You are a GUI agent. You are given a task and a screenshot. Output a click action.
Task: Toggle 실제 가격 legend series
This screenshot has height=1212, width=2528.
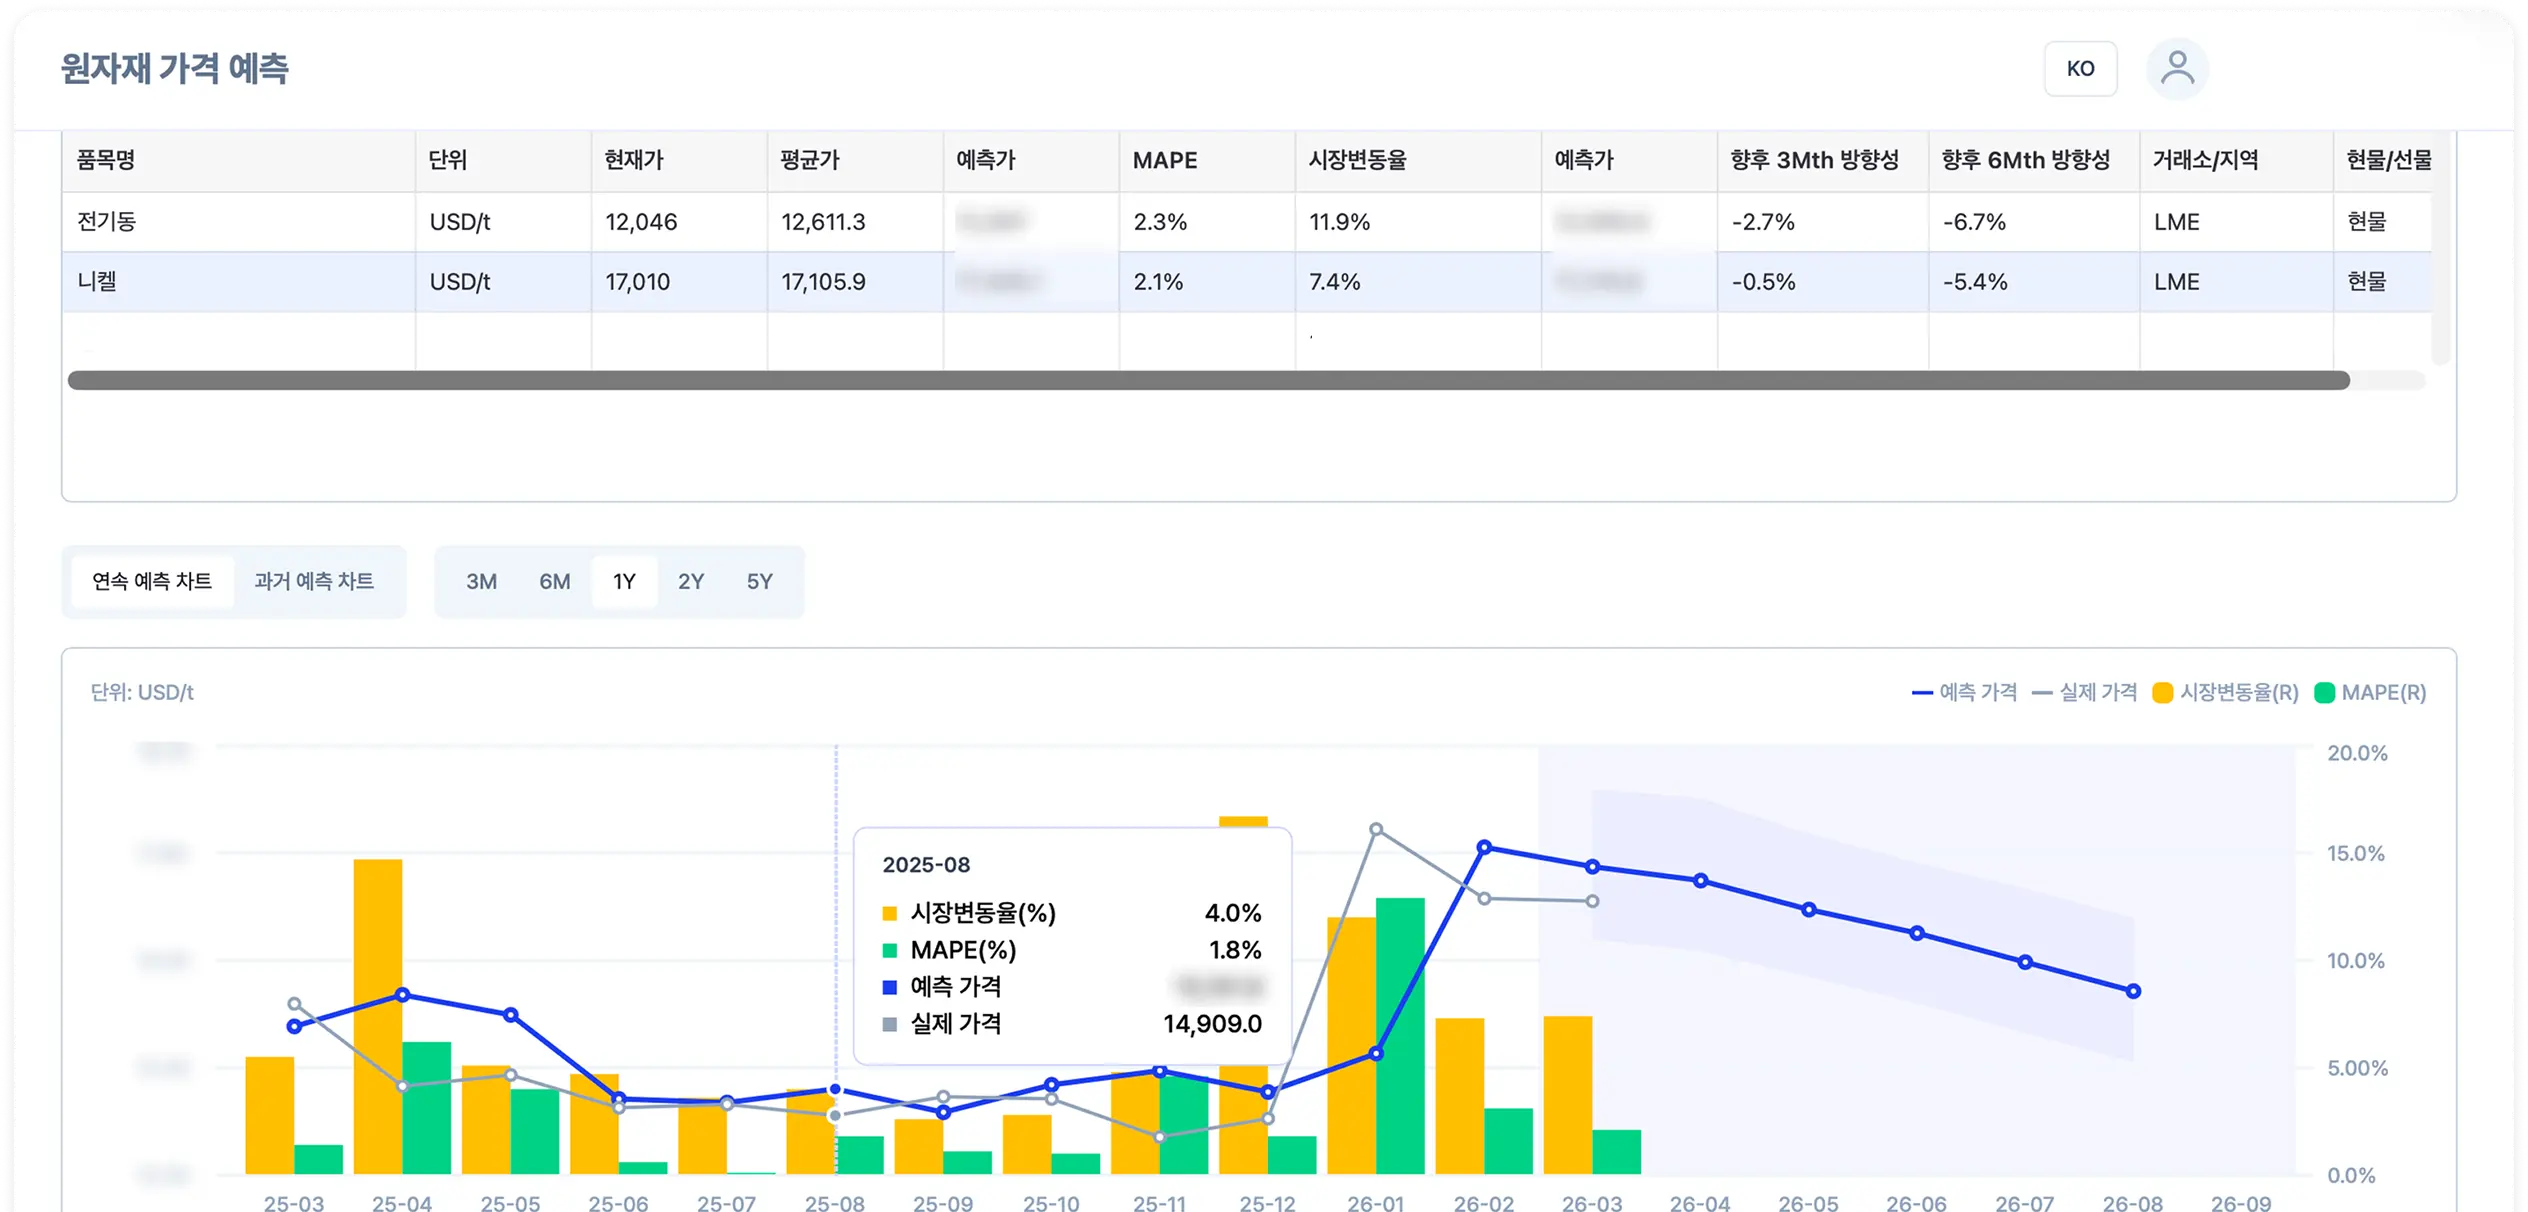pos(2084,692)
